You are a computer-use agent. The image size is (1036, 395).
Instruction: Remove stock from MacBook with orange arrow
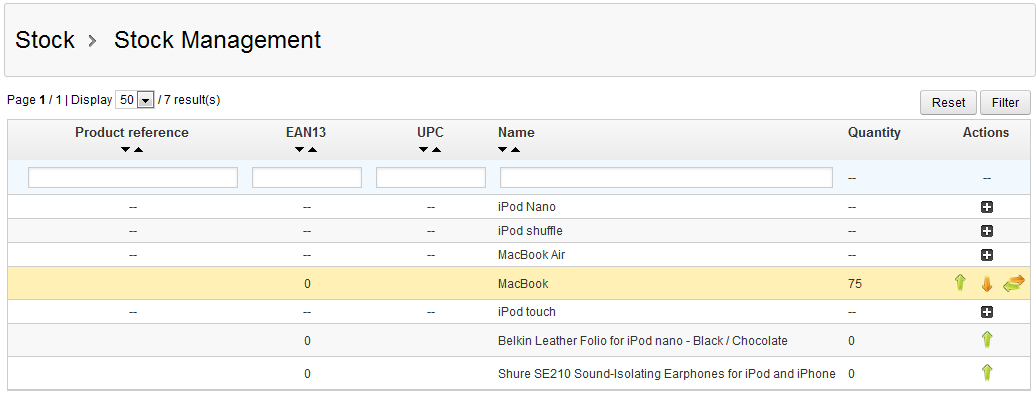[x=986, y=284]
